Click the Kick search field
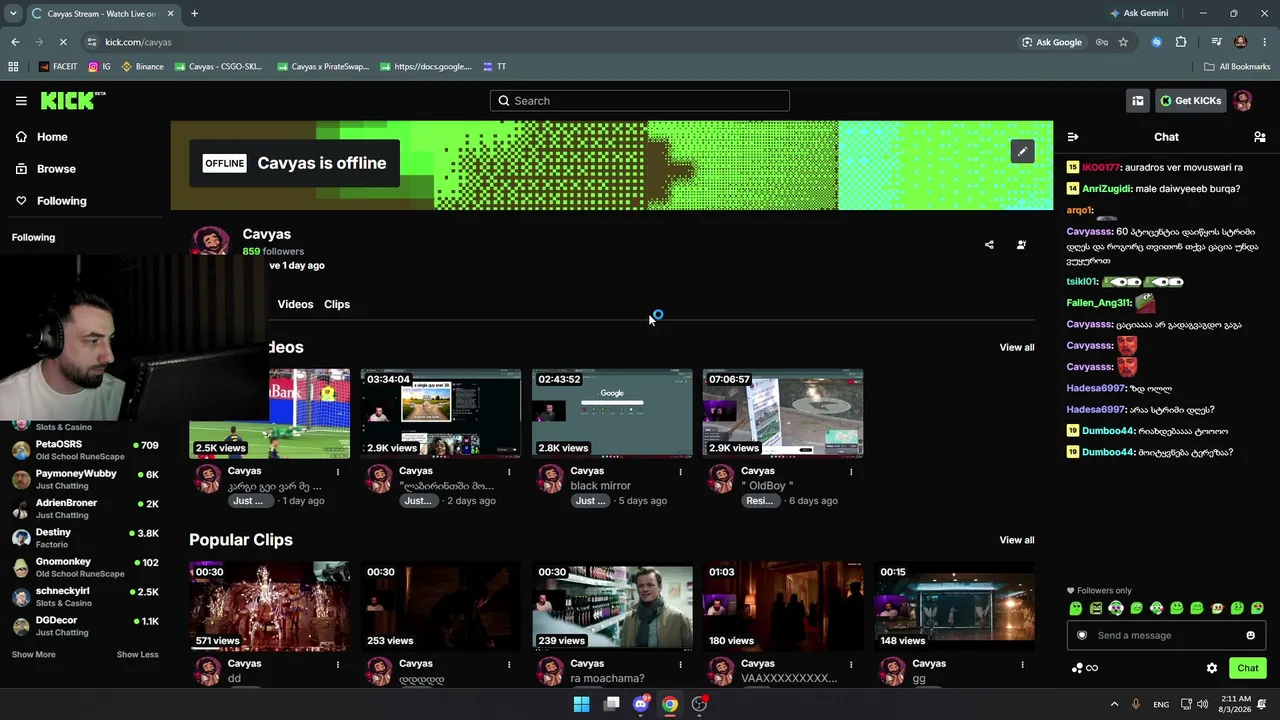The height and width of the screenshot is (720, 1280). click(x=640, y=101)
